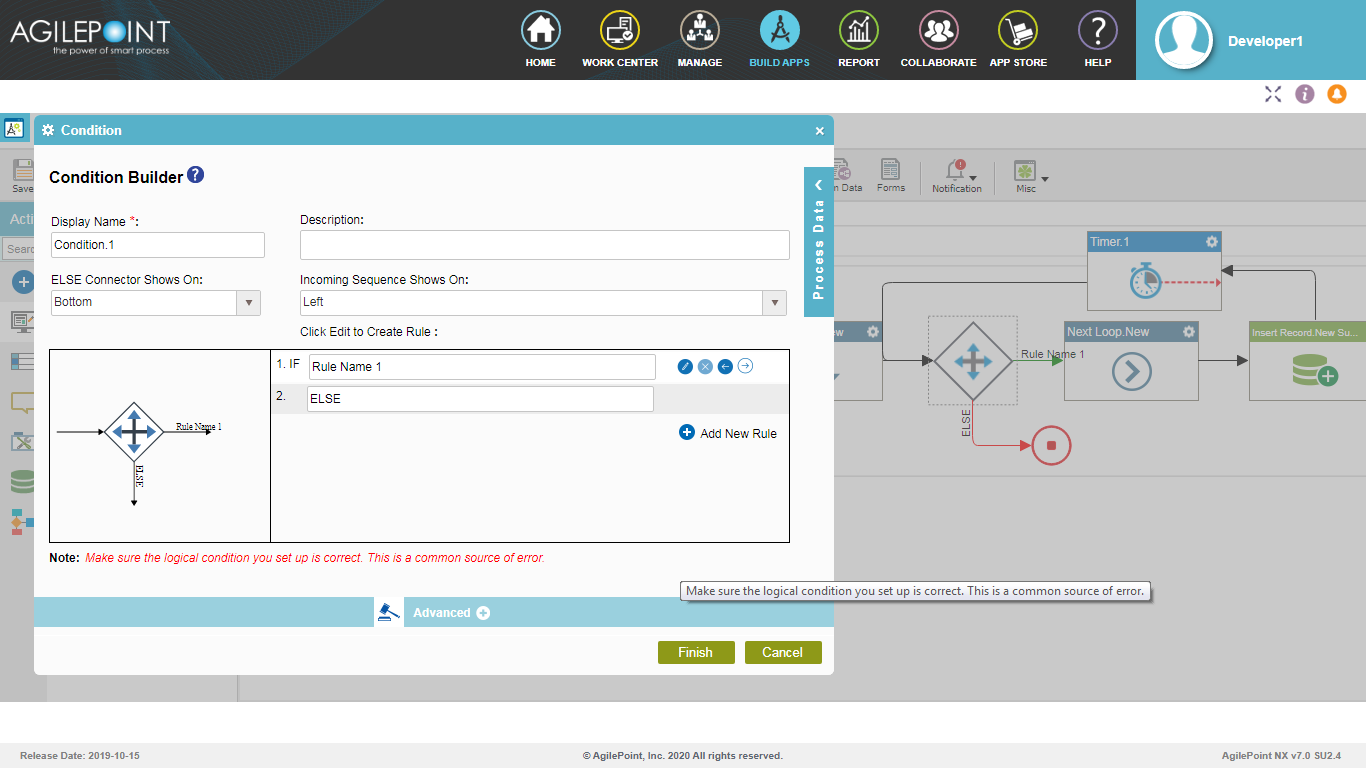Toggle full screen mode icon
1366x768 pixels.
[x=1272, y=94]
